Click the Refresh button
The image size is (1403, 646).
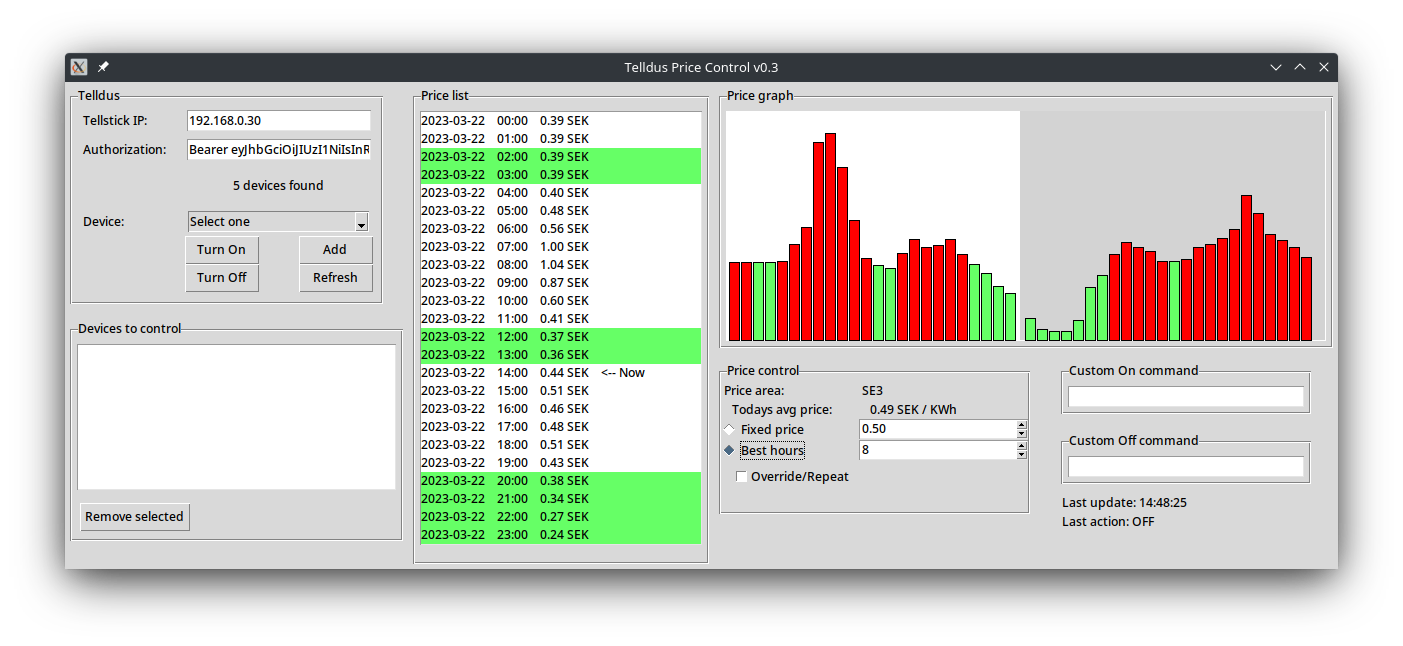click(336, 278)
